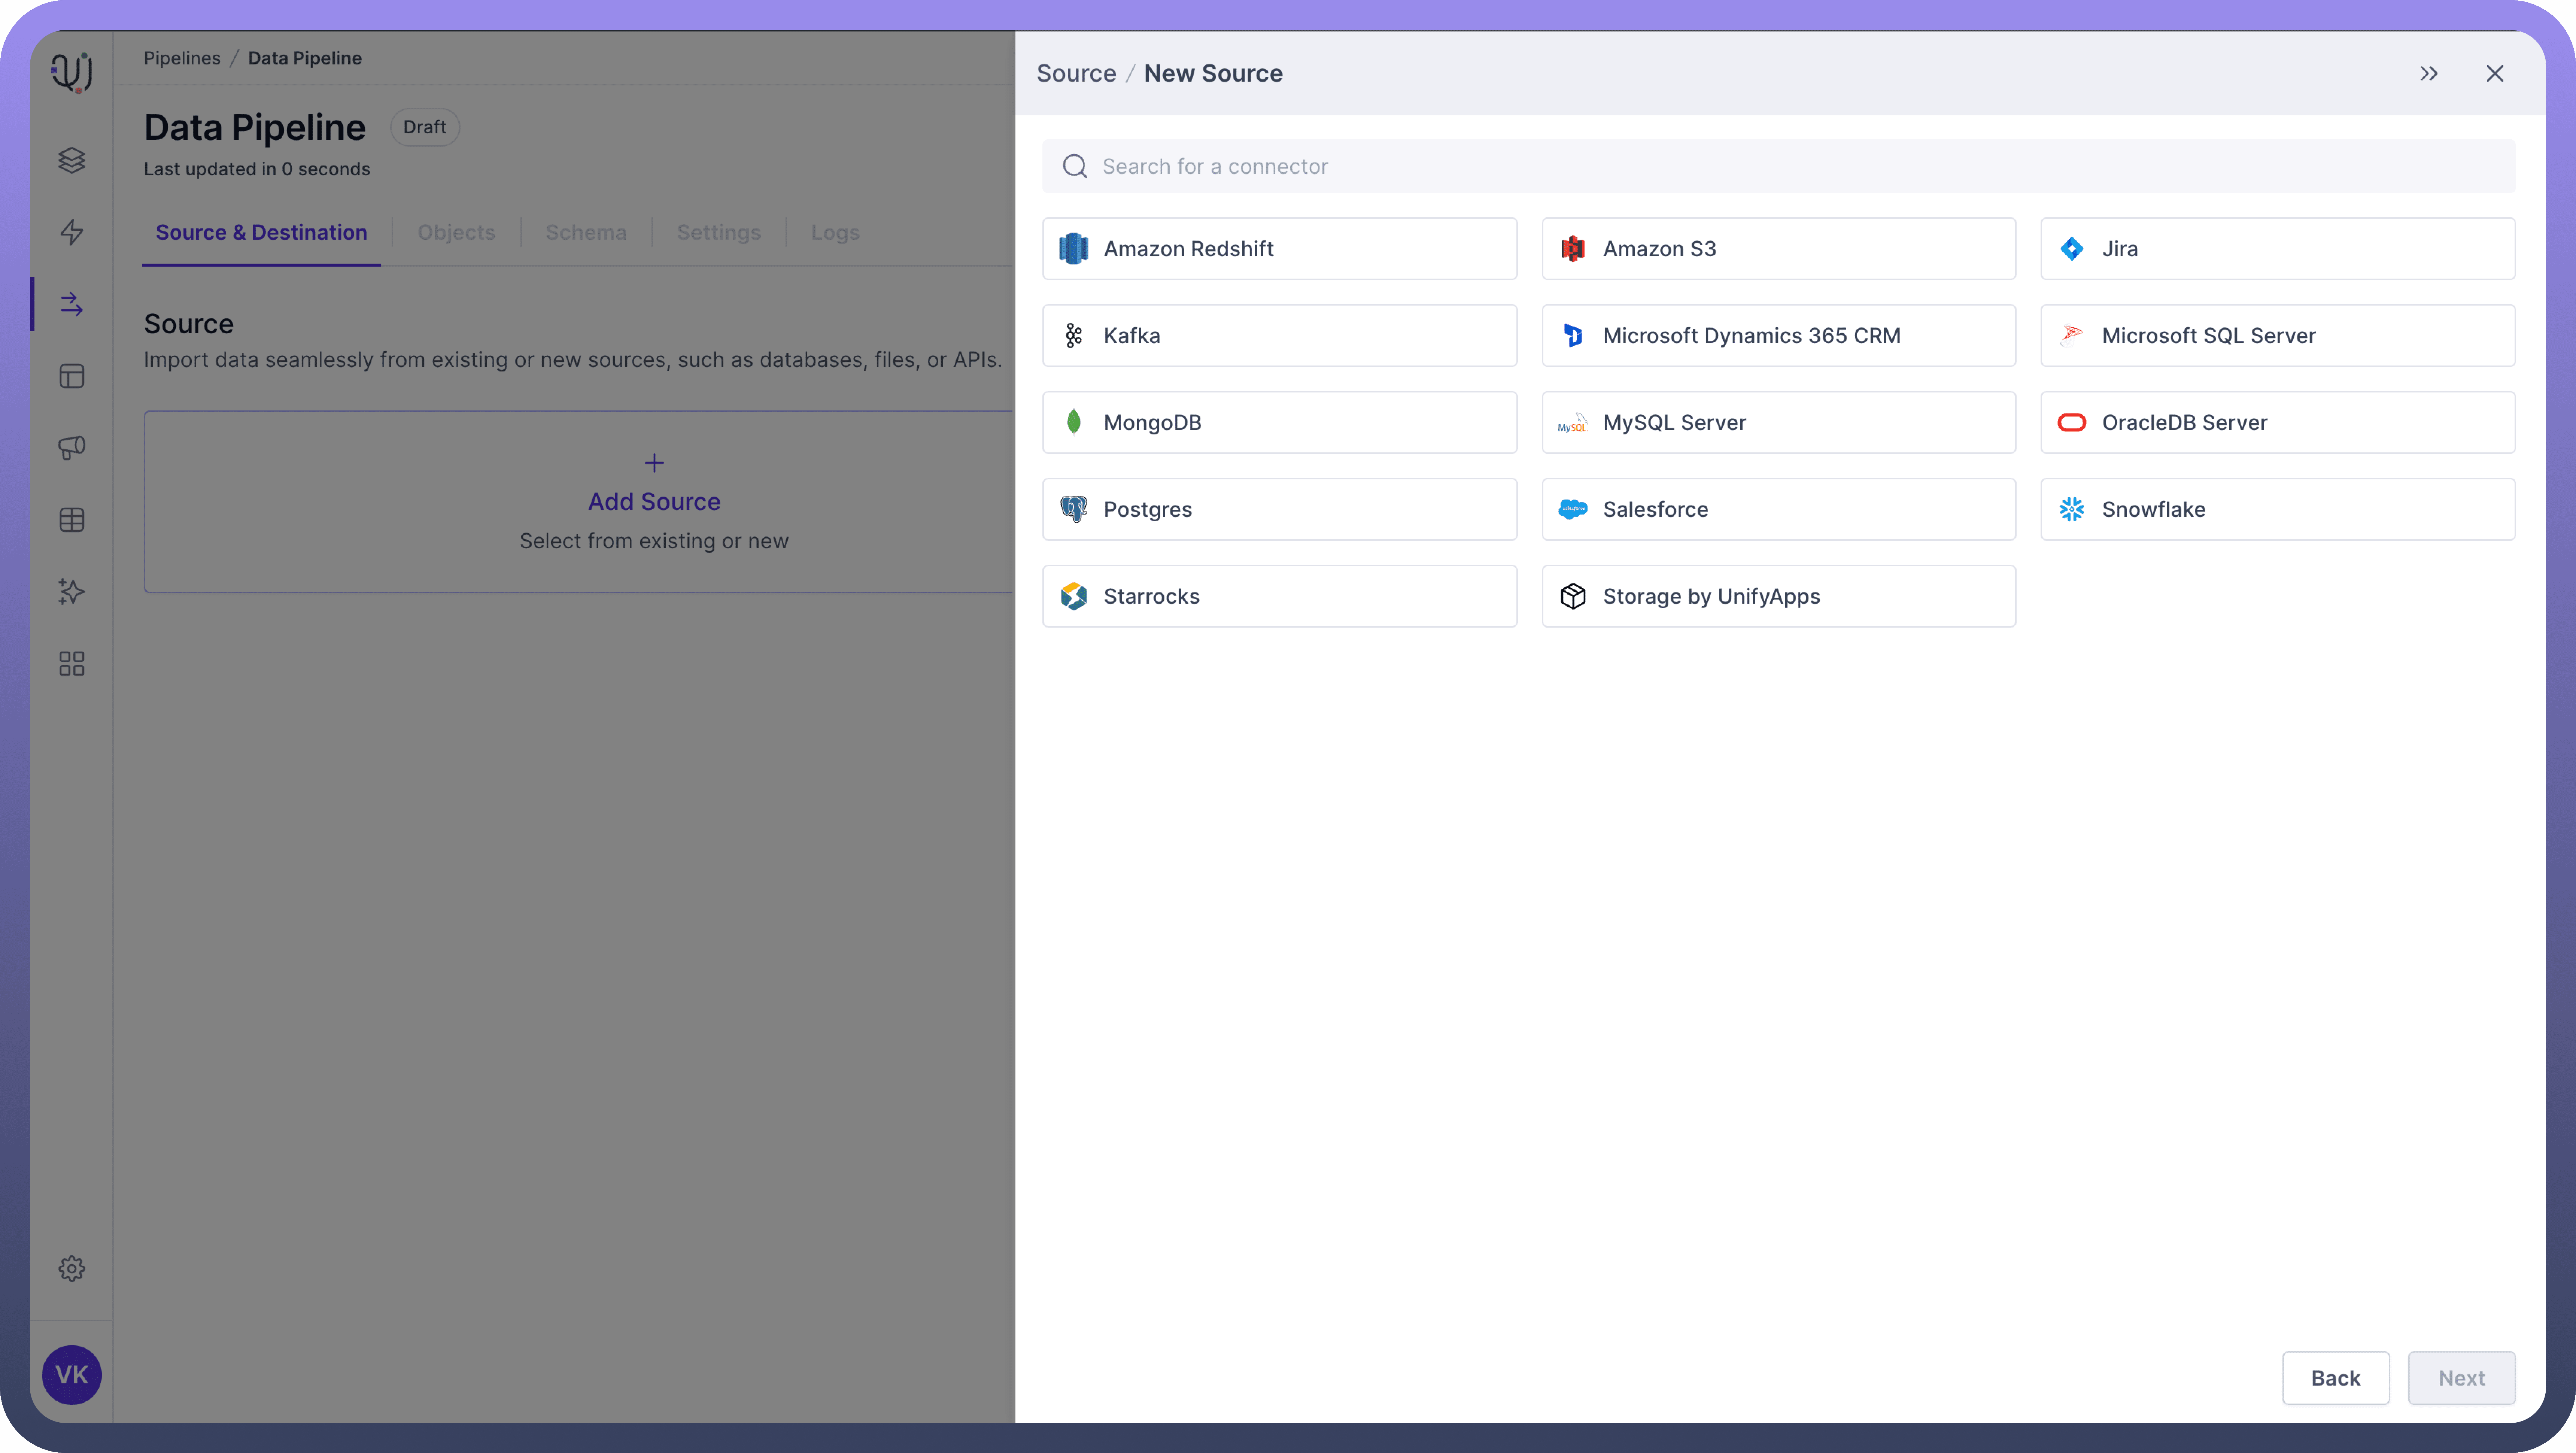Select the pipelines arrow sidebar icon
The height and width of the screenshot is (1453, 2576).
71,304
